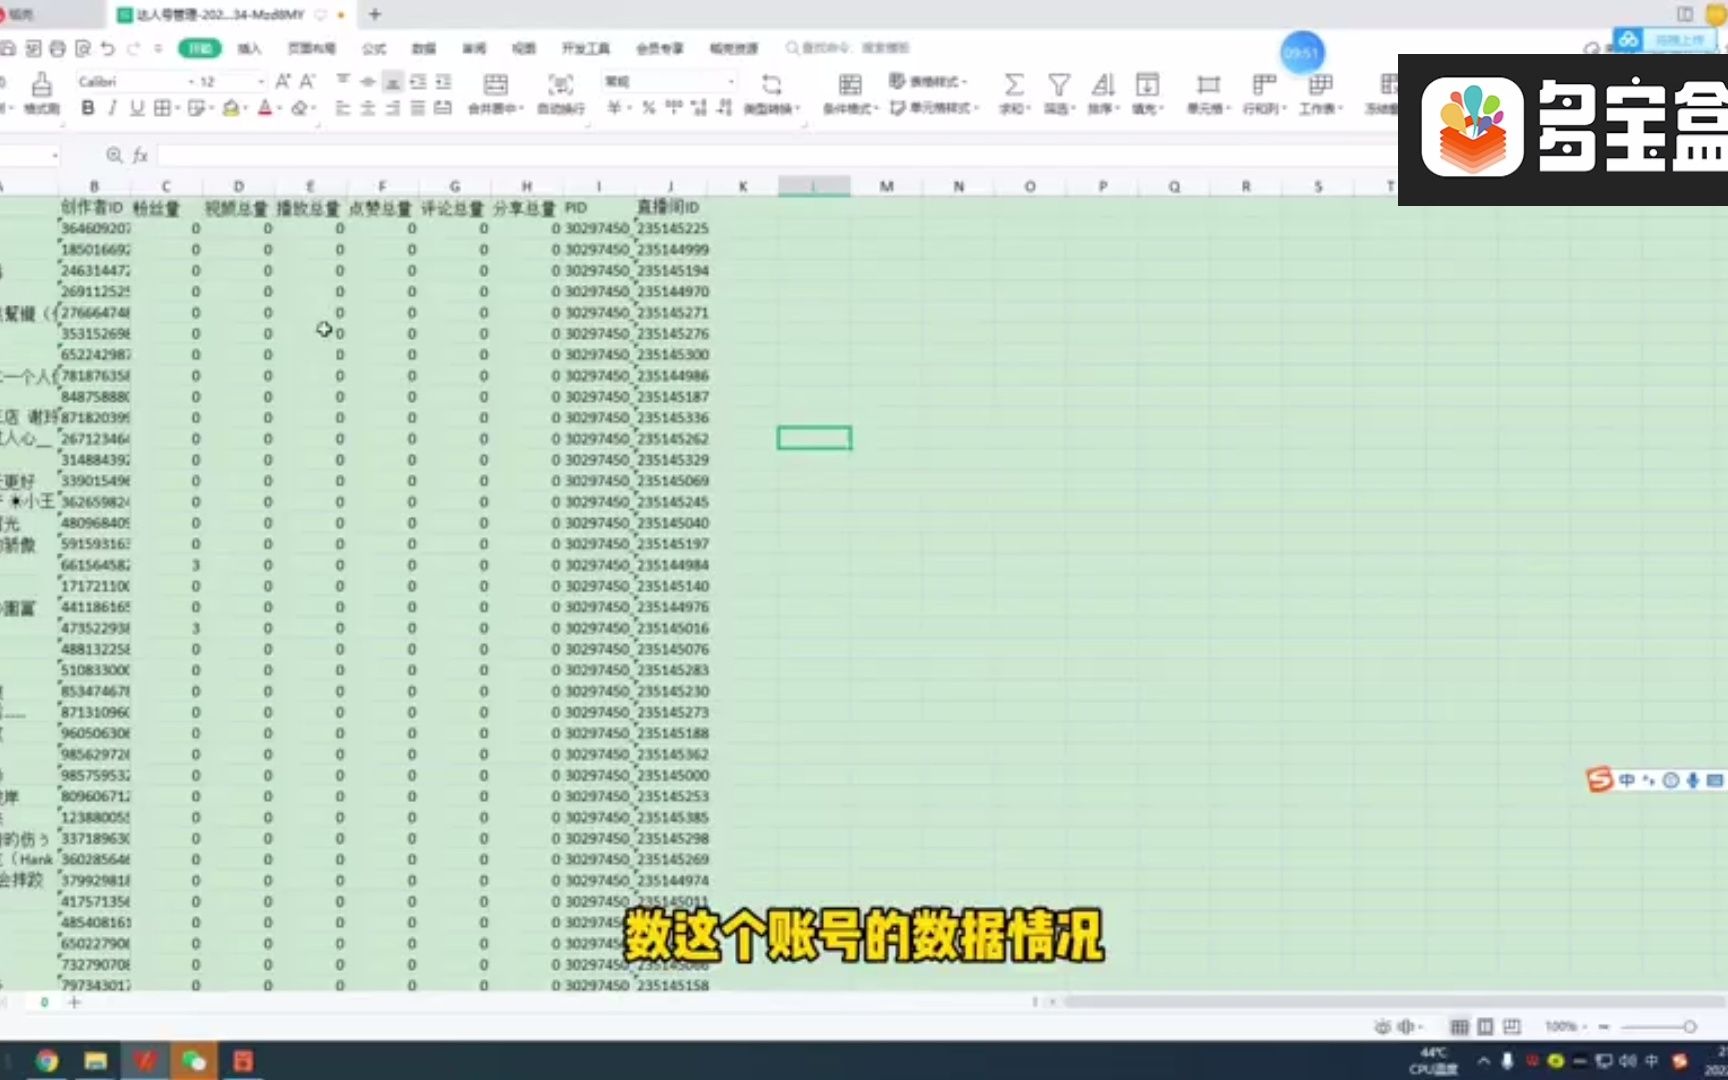
Task: Click the fx insert function button
Action: pyautogui.click(x=140, y=155)
